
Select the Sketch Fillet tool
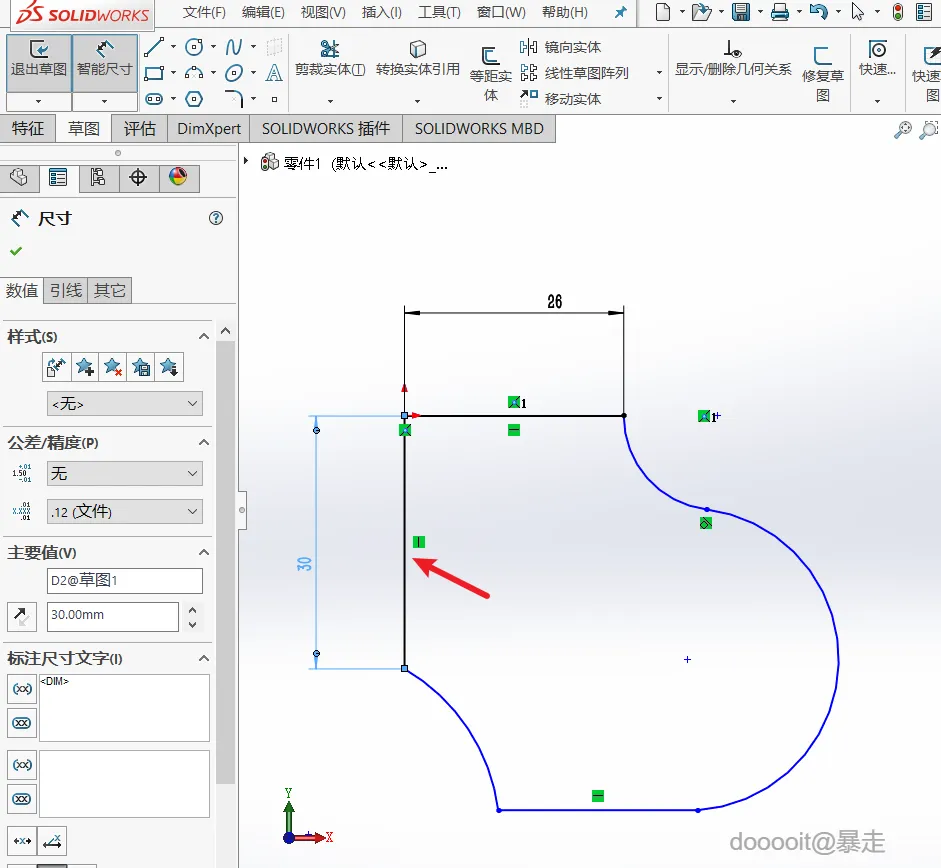click(x=233, y=98)
